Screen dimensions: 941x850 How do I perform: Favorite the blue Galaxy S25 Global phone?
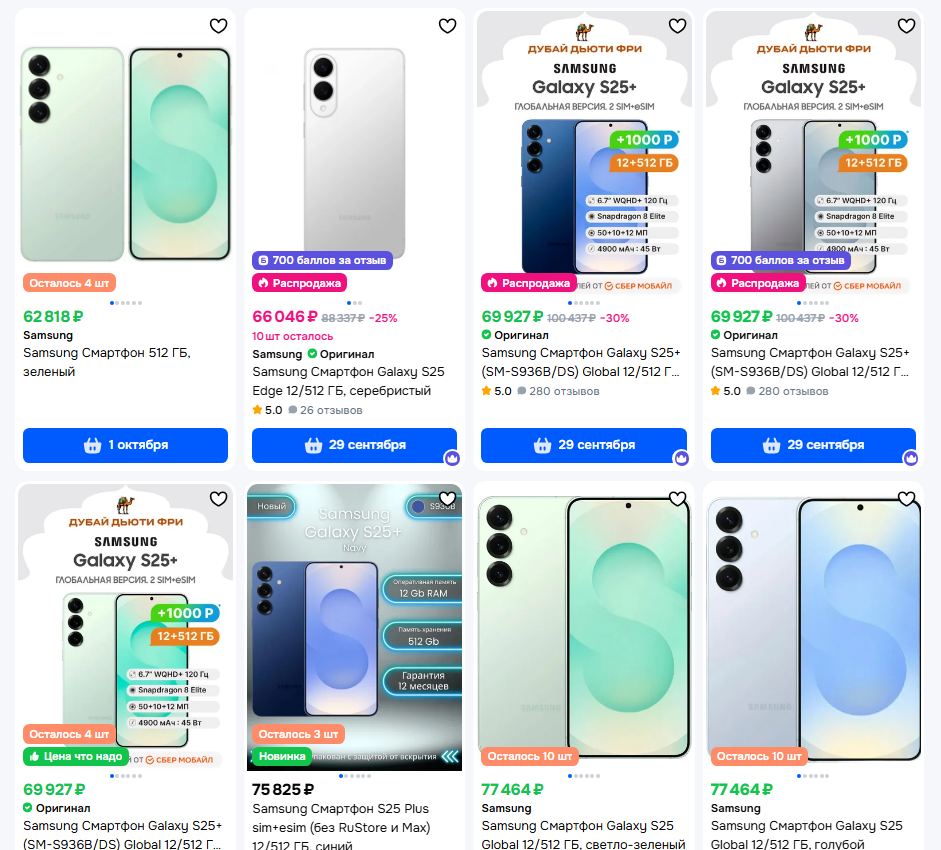click(907, 499)
